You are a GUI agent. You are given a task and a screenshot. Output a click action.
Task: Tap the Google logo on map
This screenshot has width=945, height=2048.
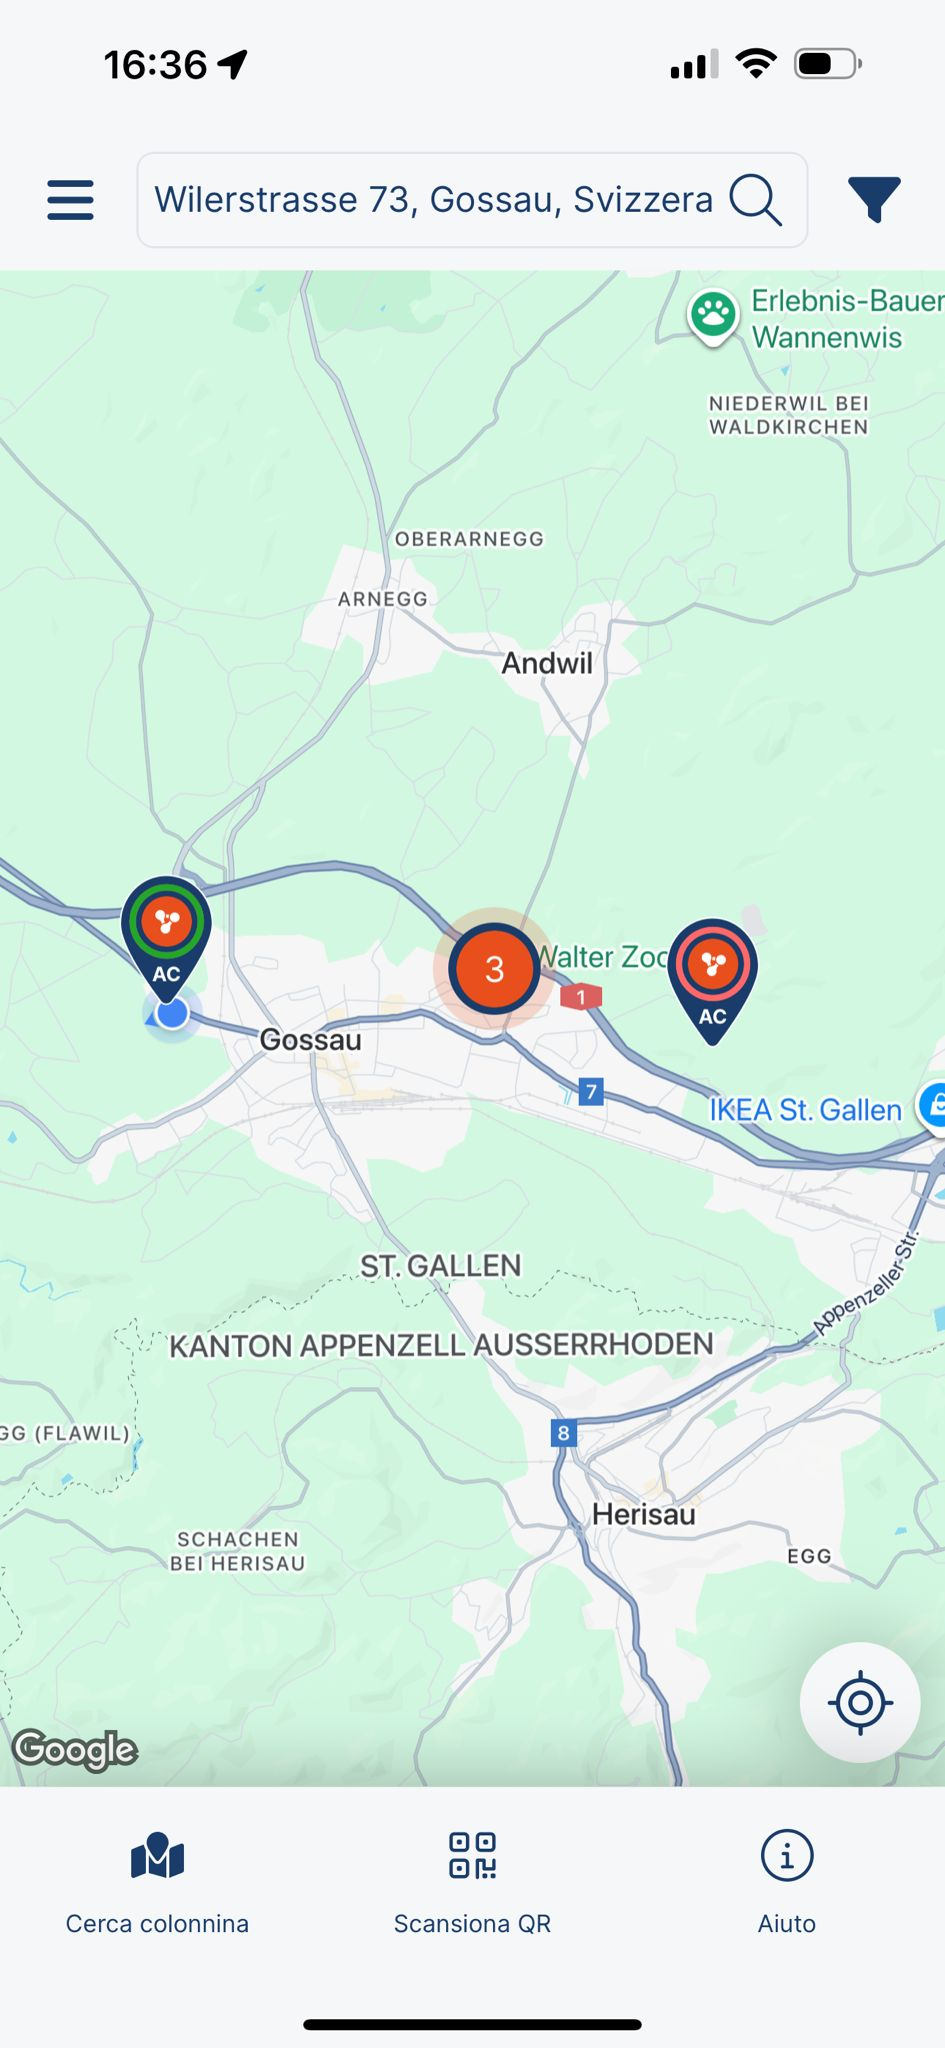coord(75,1750)
